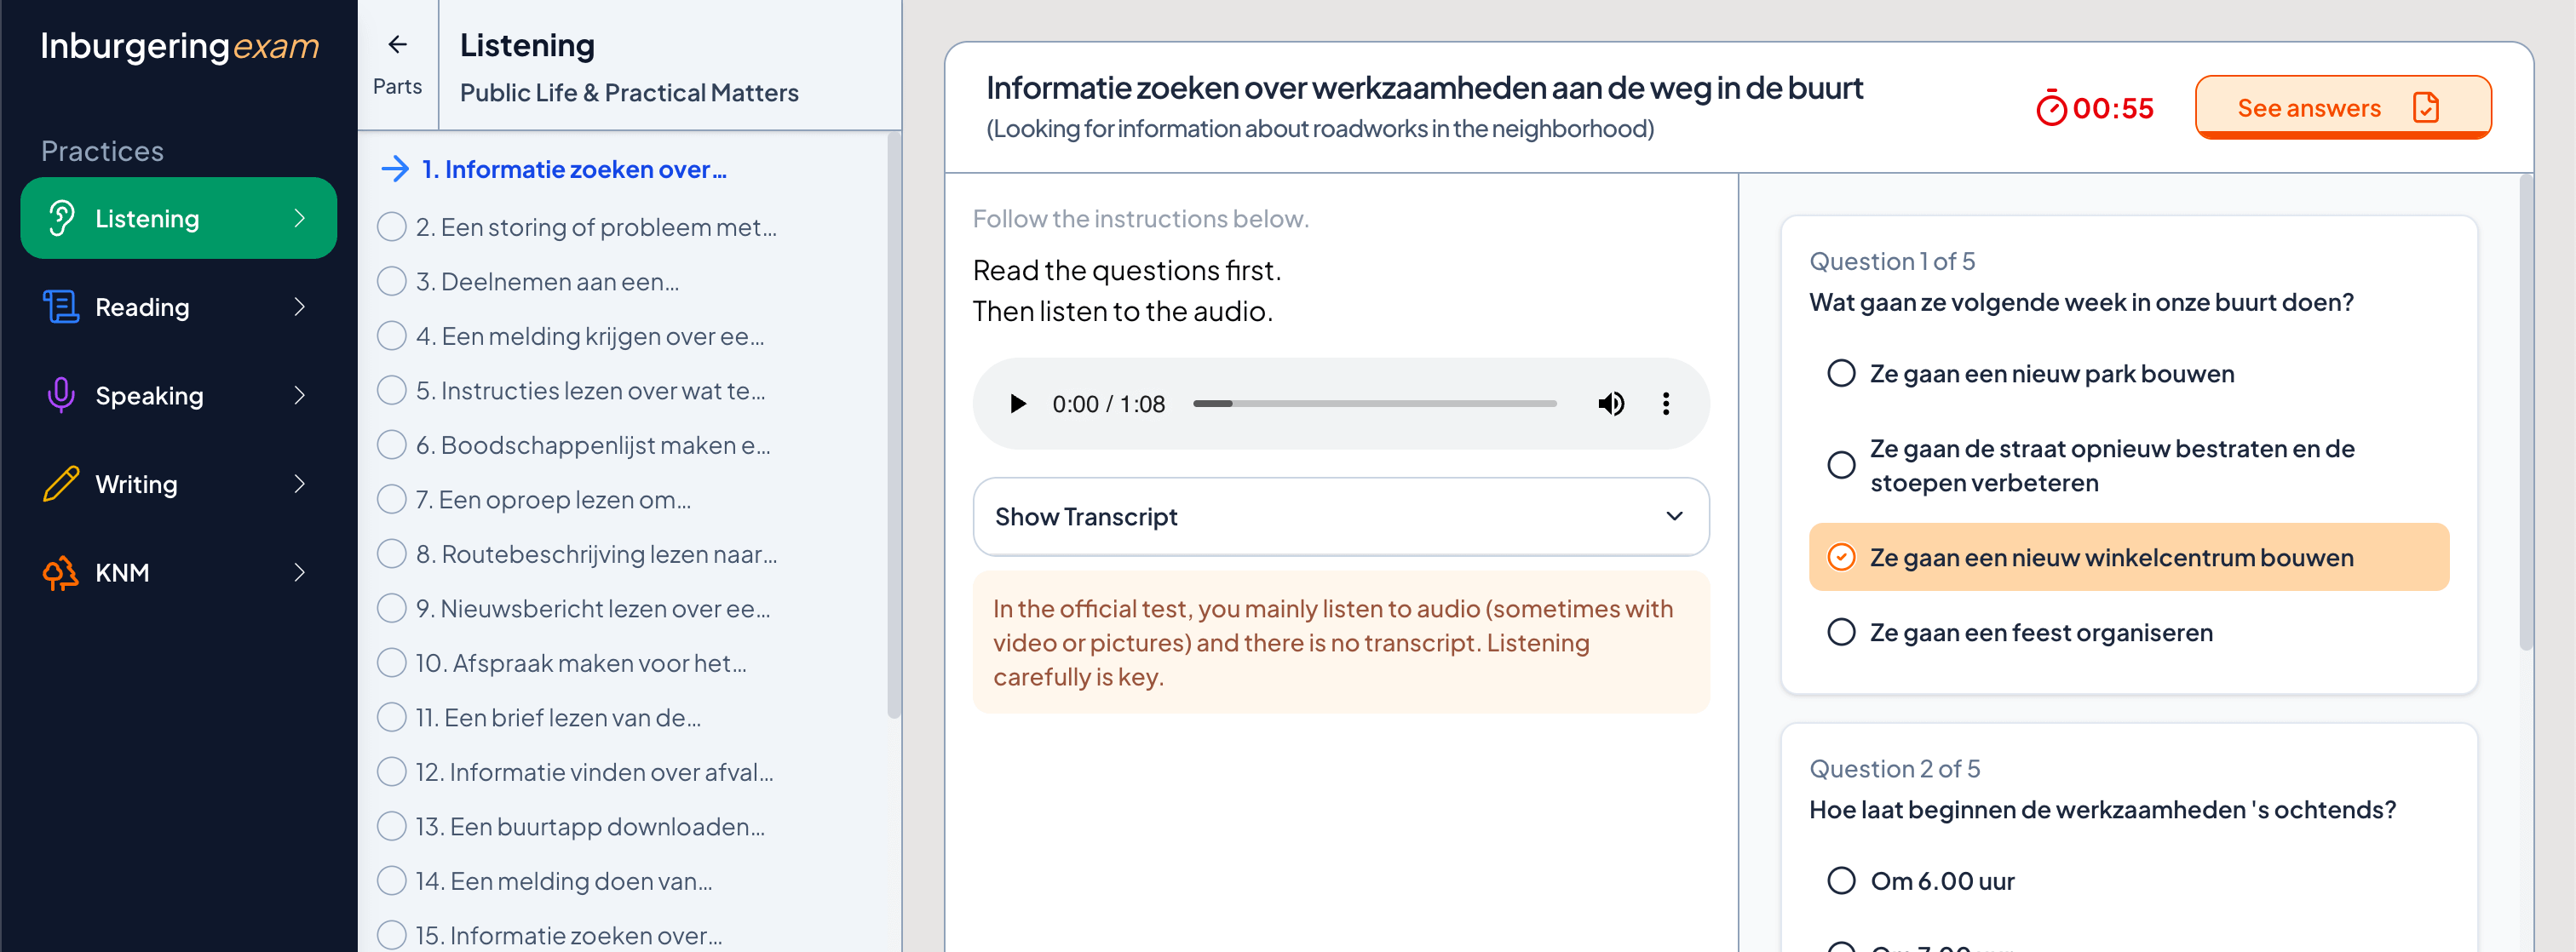Open '13. Een buurtapp downloaden' exercise

(590, 826)
